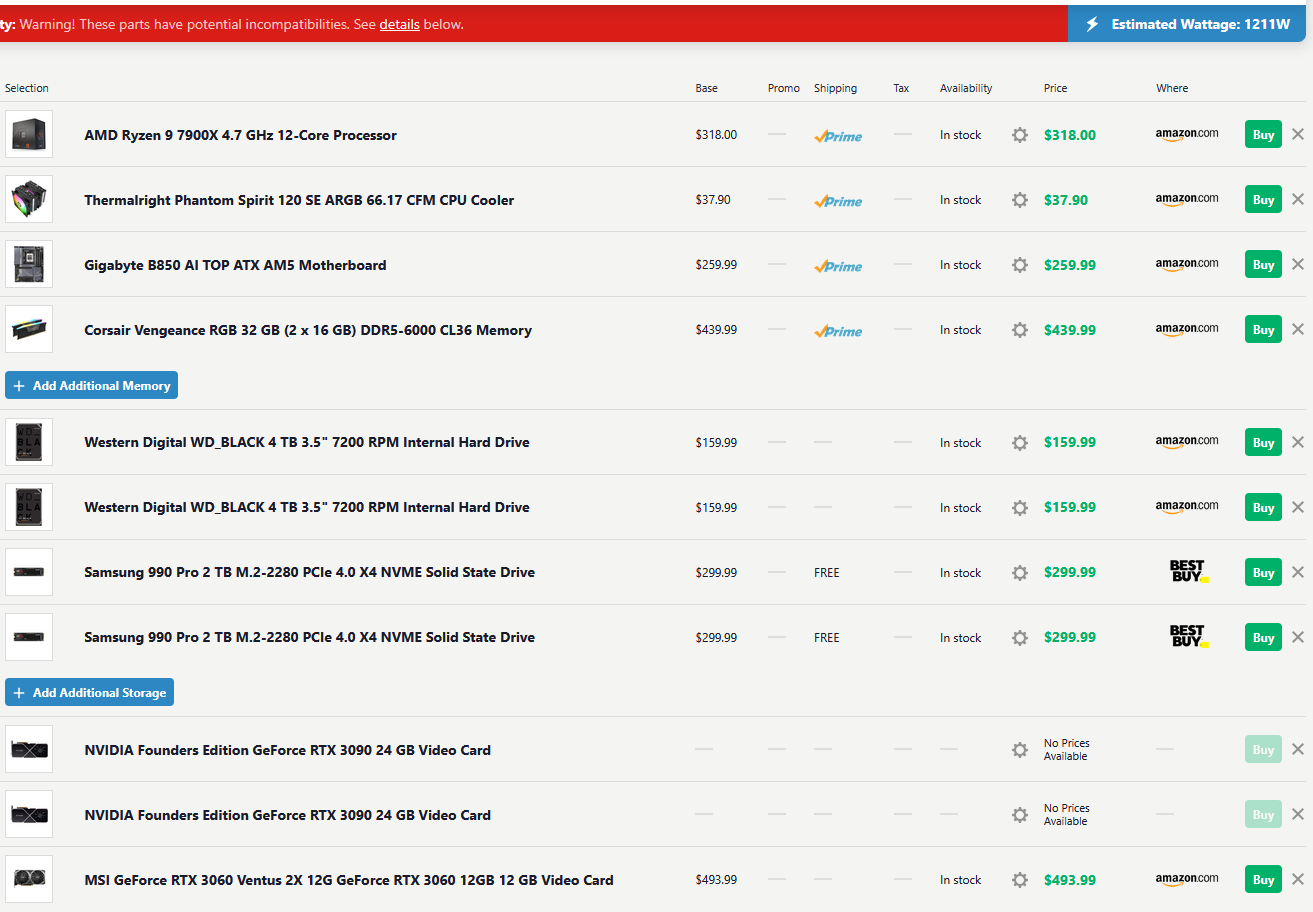Click the Estimated Wattage 1211W button
1313x912 pixels.
1186,24
